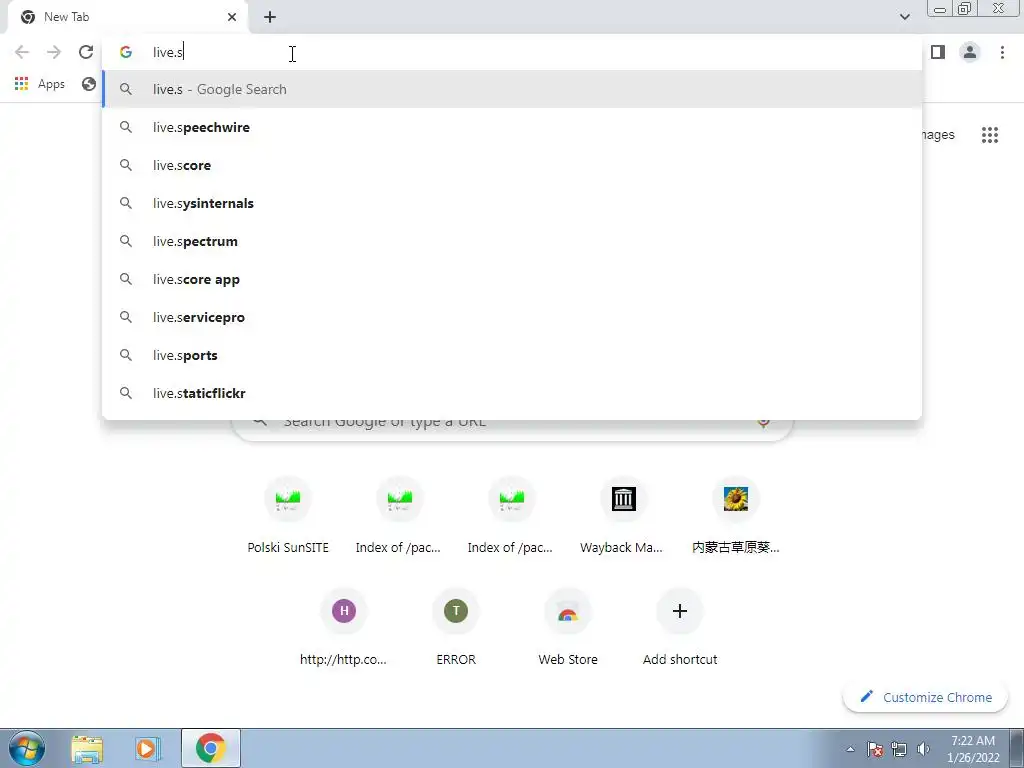Click the Add shortcut button

pyautogui.click(x=680, y=627)
